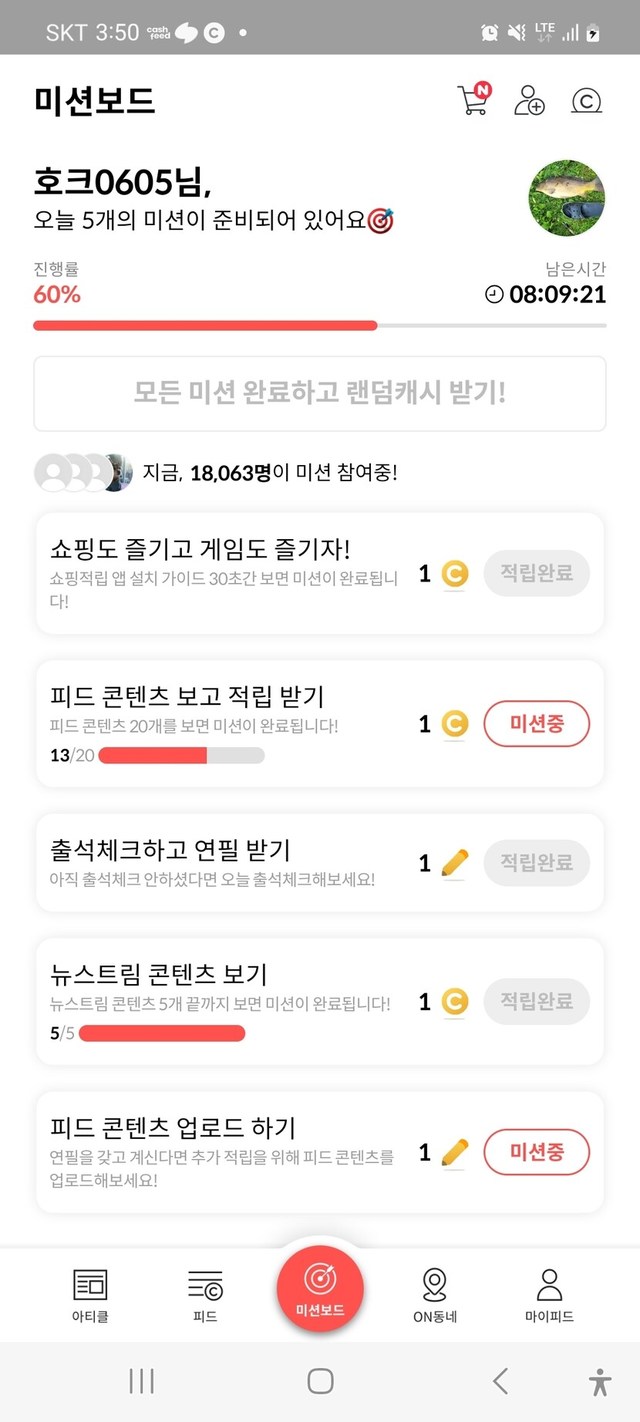Open the cash coin icon in header
This screenshot has width=640, height=1422.
(x=586, y=100)
